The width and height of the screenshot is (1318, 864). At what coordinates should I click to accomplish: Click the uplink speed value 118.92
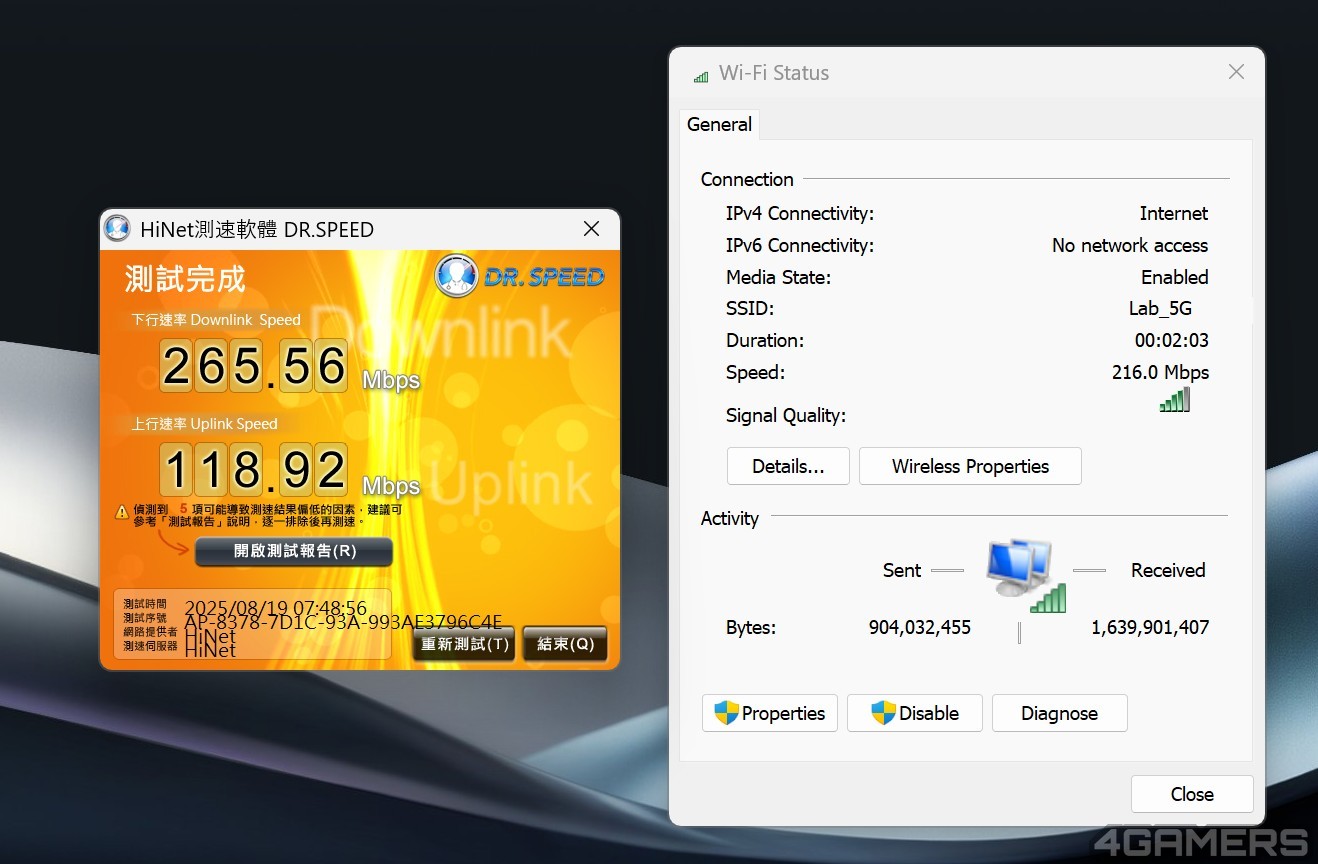254,470
